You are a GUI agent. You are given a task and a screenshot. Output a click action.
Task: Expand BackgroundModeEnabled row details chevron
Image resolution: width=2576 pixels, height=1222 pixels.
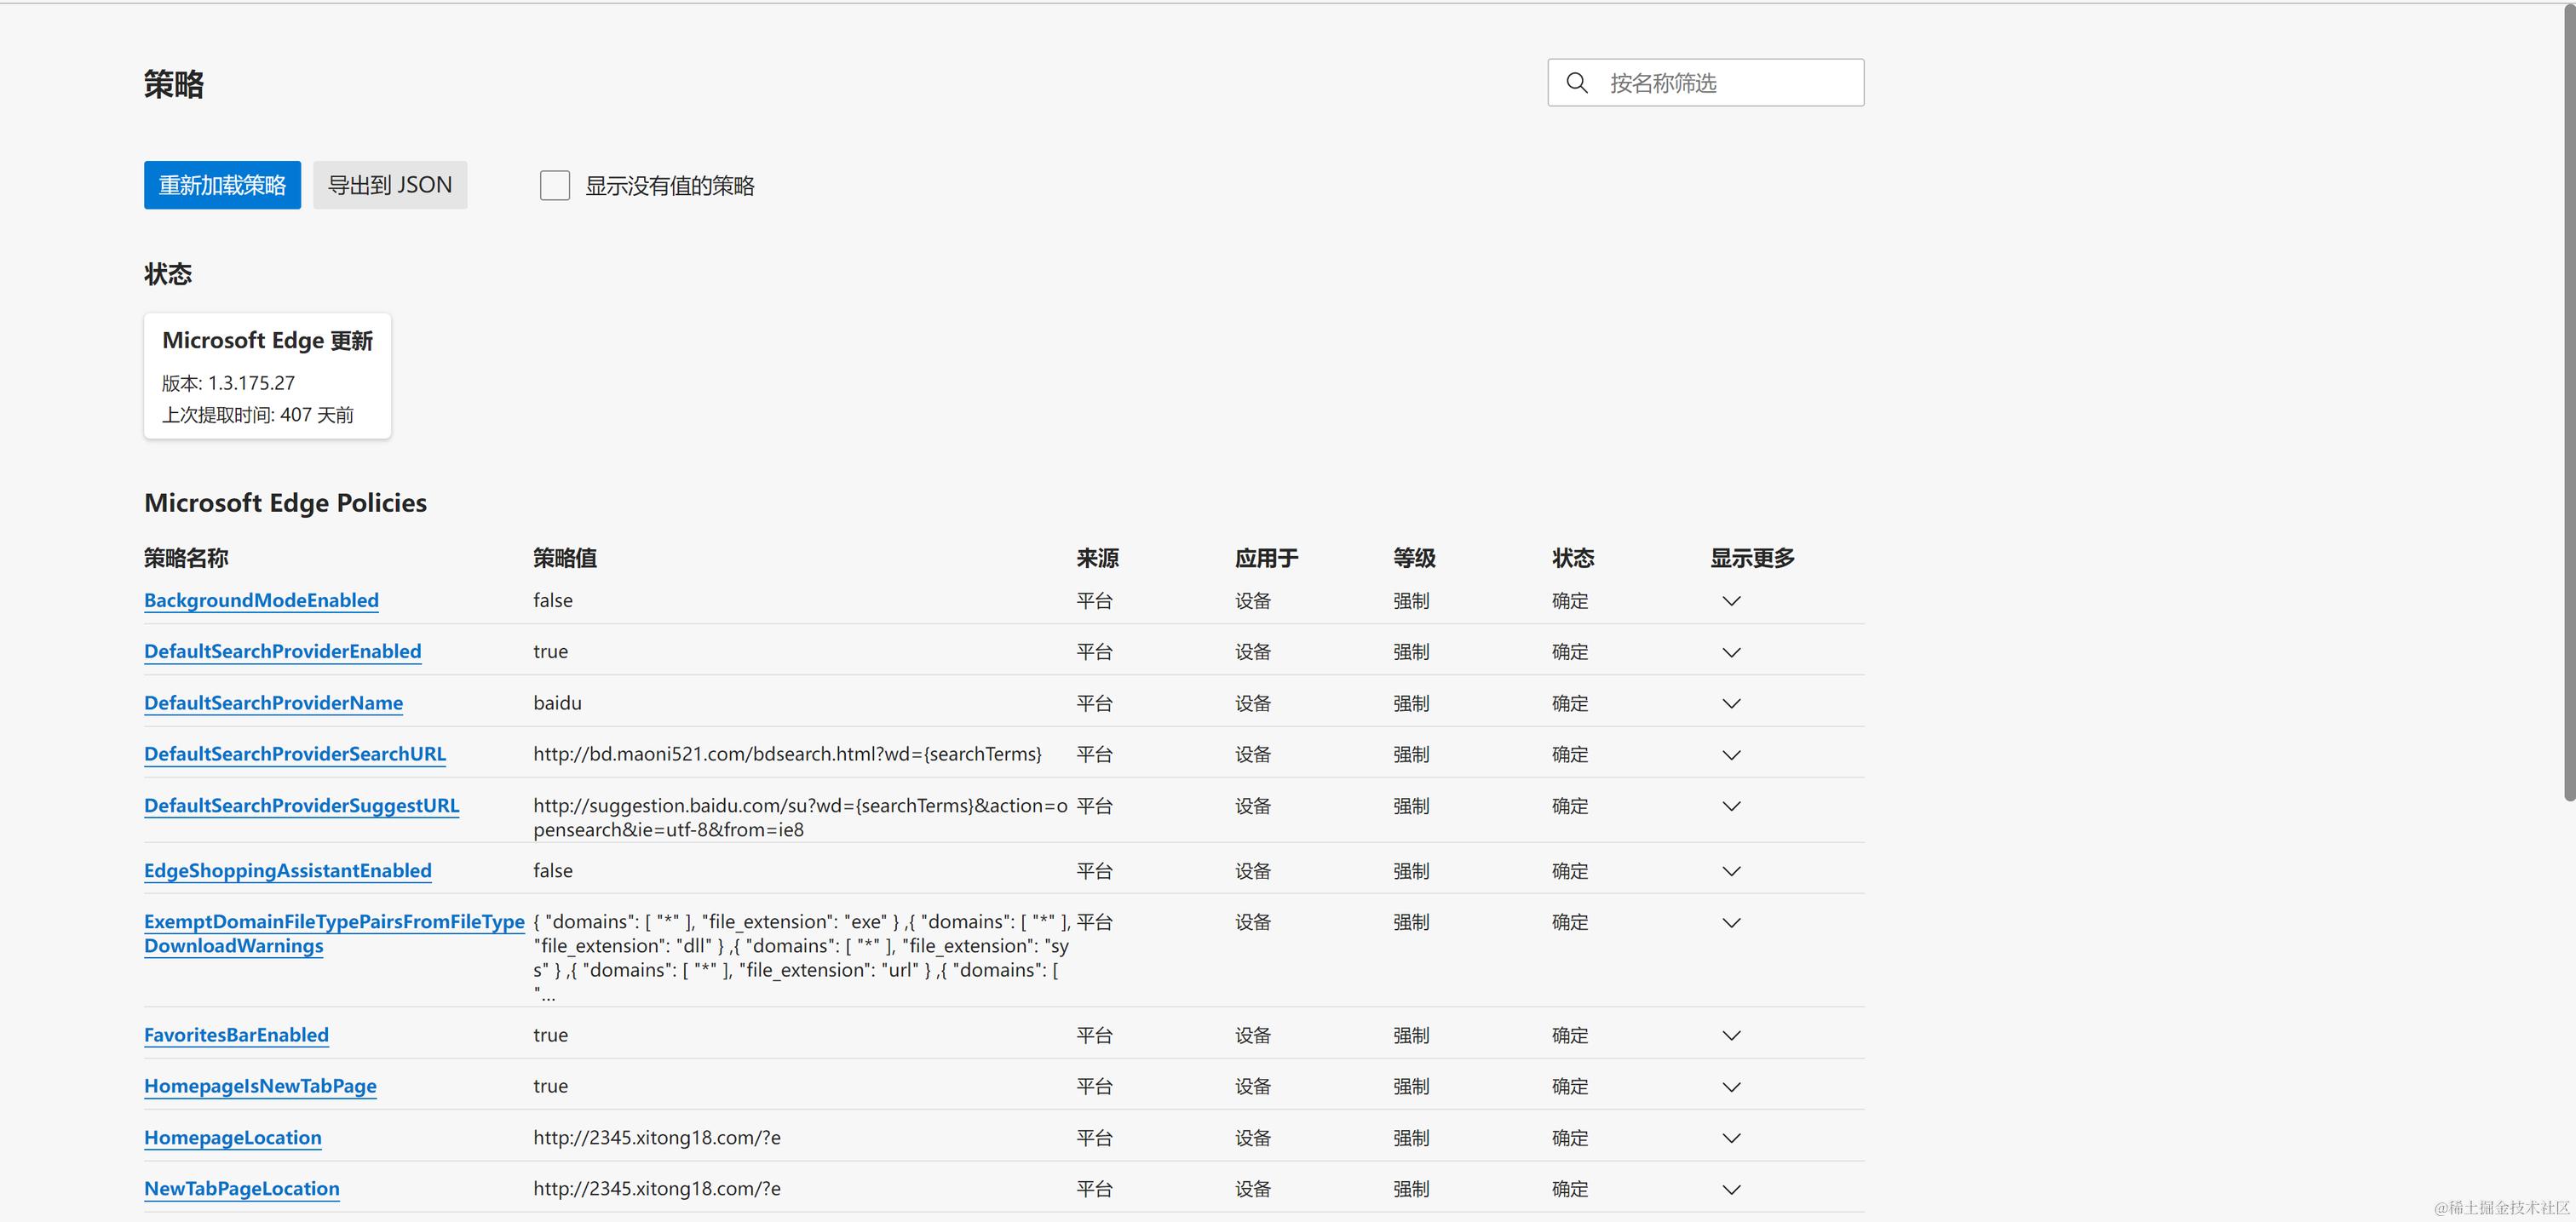(x=1731, y=601)
